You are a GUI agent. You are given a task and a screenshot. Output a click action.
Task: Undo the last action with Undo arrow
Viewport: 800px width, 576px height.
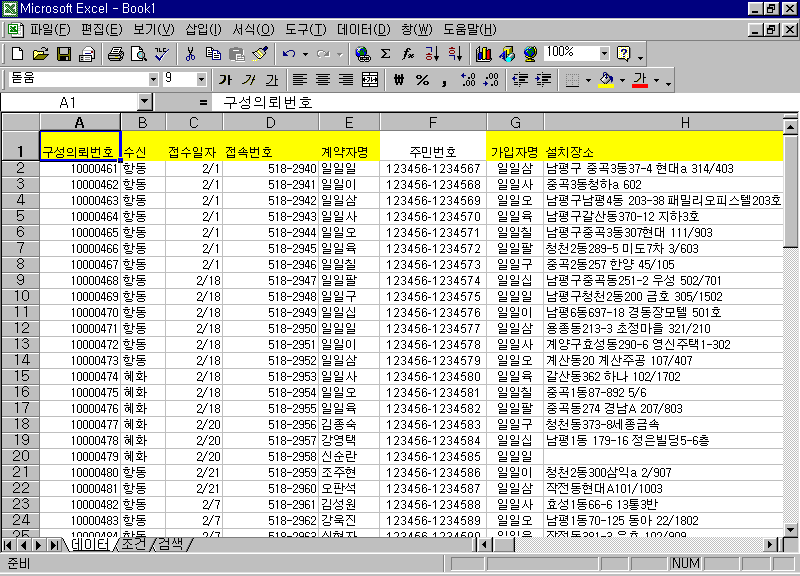[289, 54]
